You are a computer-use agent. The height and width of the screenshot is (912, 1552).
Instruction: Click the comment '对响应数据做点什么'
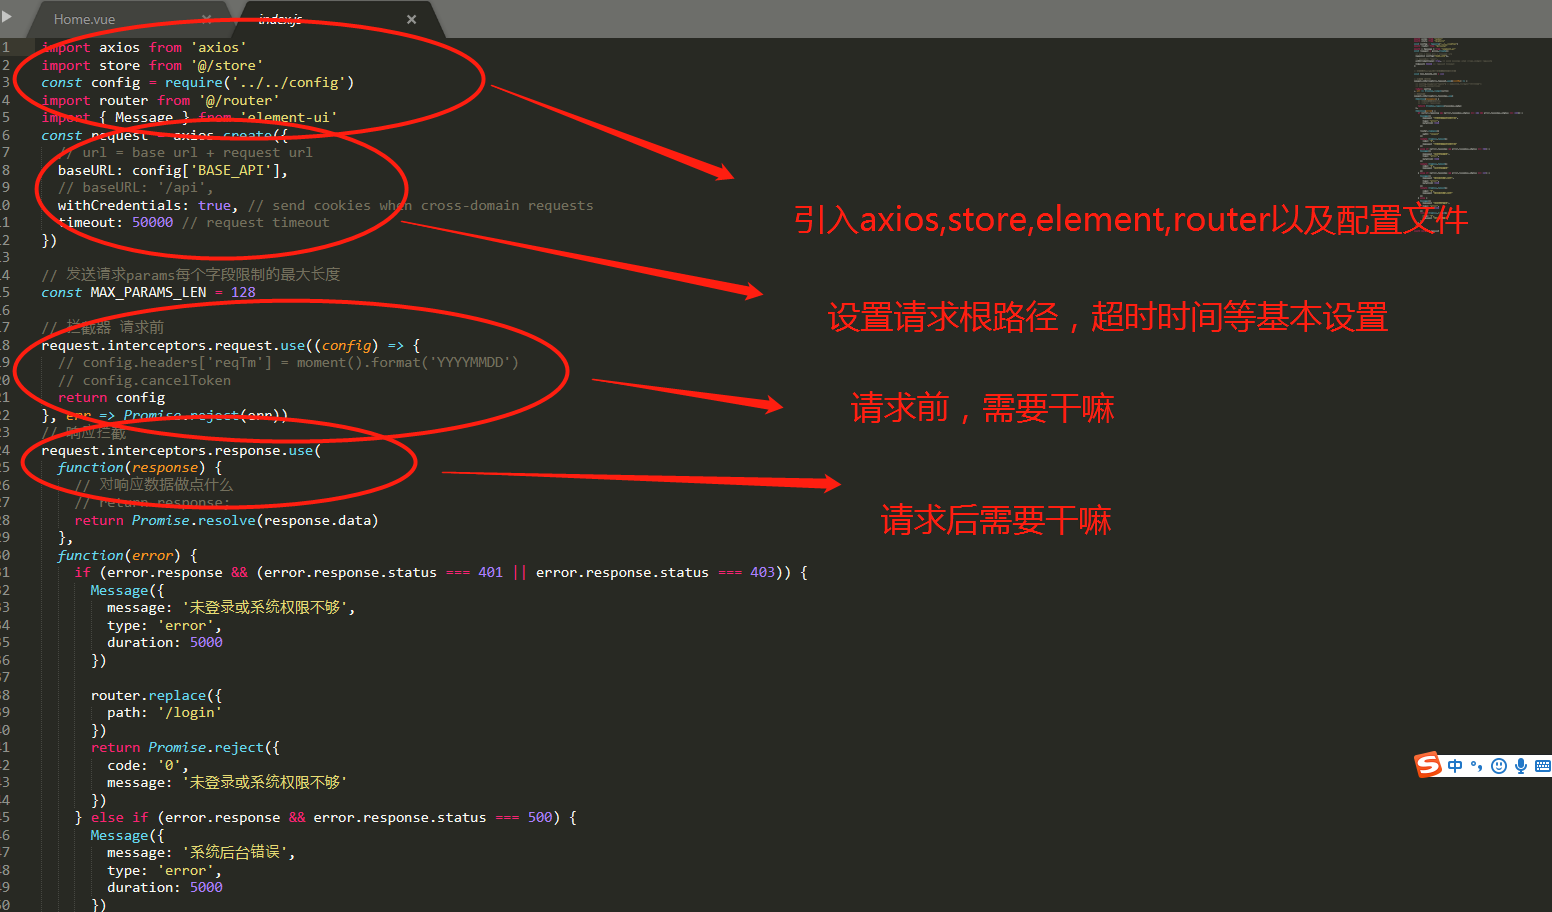pos(153,484)
